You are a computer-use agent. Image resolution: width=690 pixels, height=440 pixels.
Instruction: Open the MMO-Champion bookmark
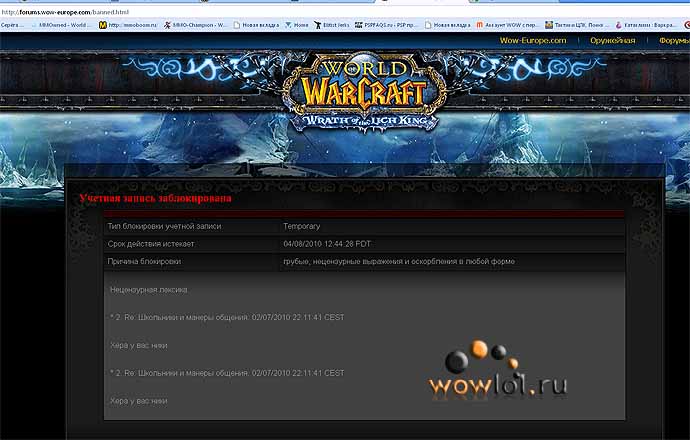(199, 25)
